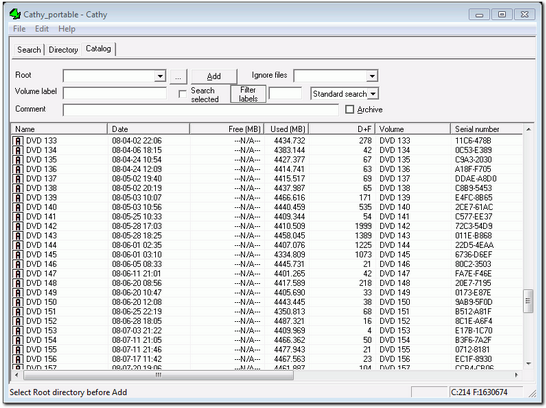
Task: Click used size 4487.321
Action: [x=289, y=321]
